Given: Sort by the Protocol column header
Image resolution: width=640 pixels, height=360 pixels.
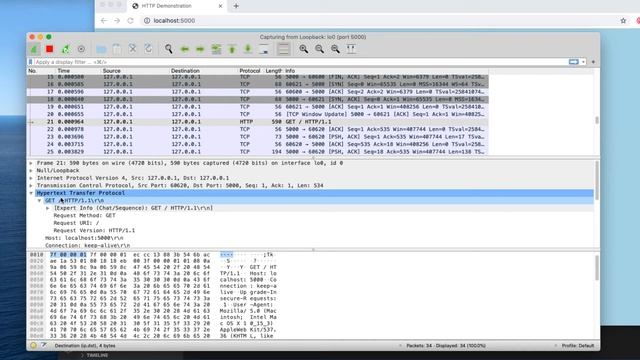Looking at the screenshot, I should [250, 71].
